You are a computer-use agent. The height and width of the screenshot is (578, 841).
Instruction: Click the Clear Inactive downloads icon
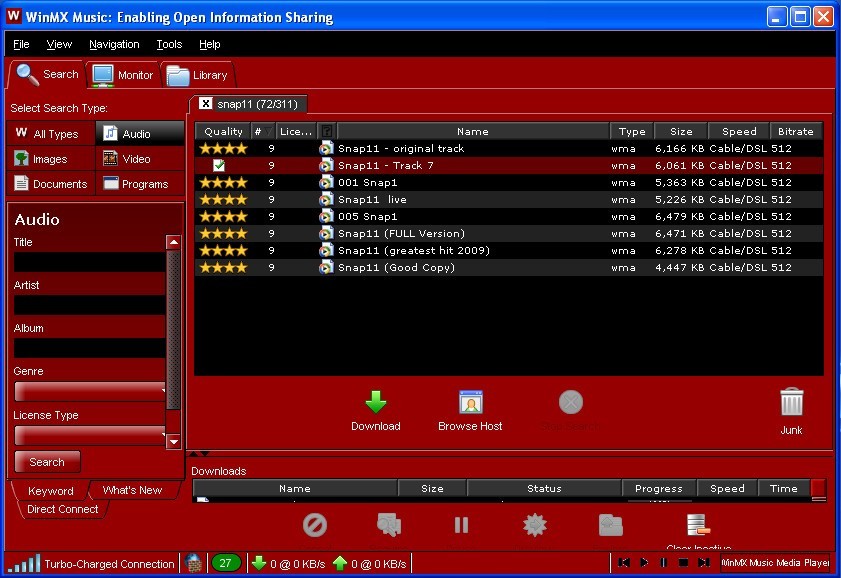click(x=698, y=525)
